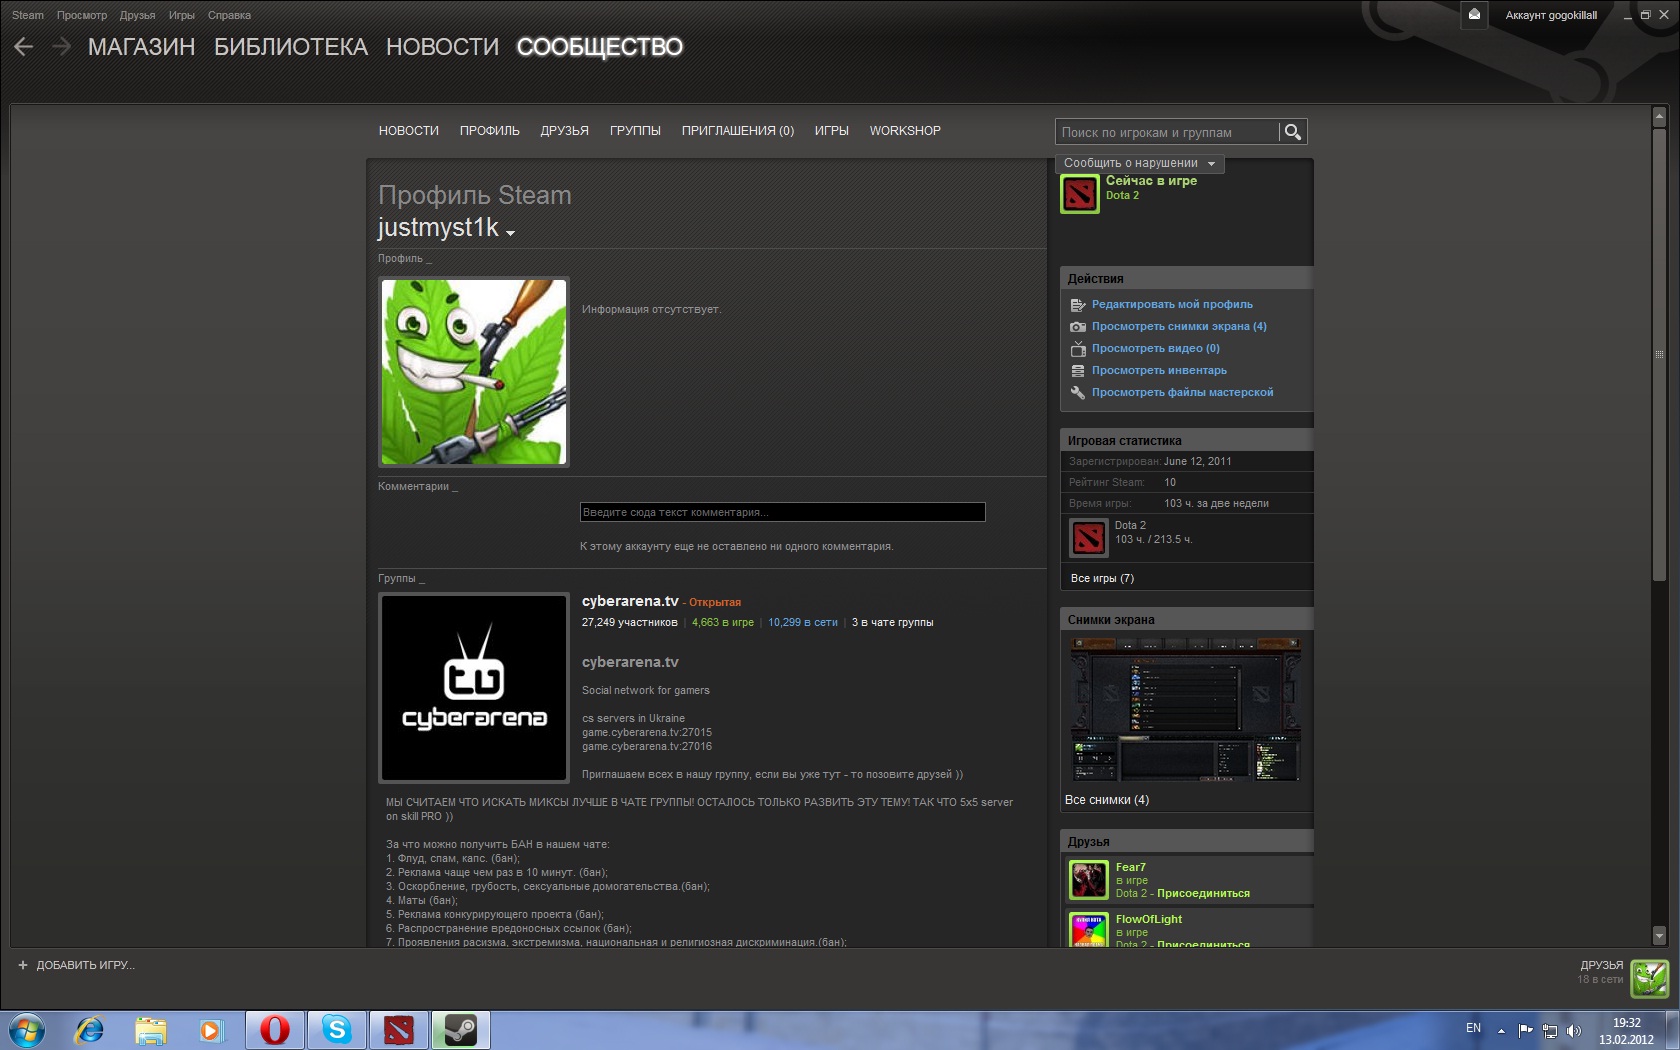
Task: Click ДОБАВИТЬ ИГРУ button
Action: tap(77, 965)
